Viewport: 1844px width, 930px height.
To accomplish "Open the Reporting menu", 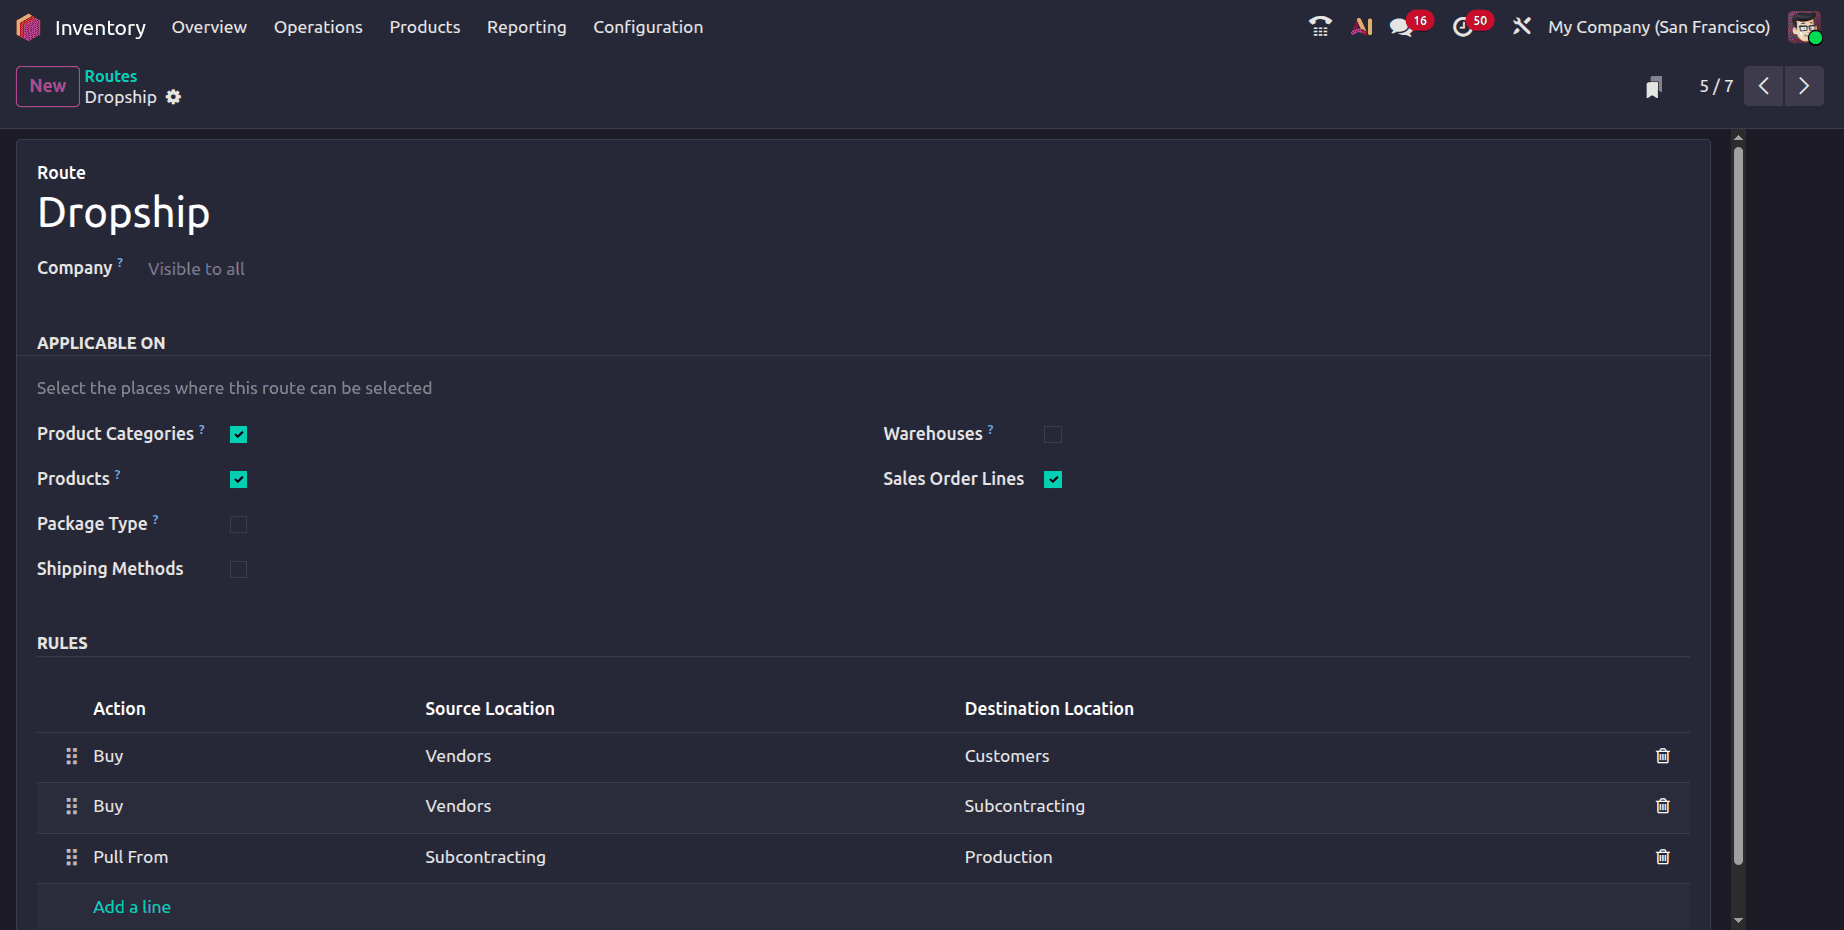I will click(526, 27).
